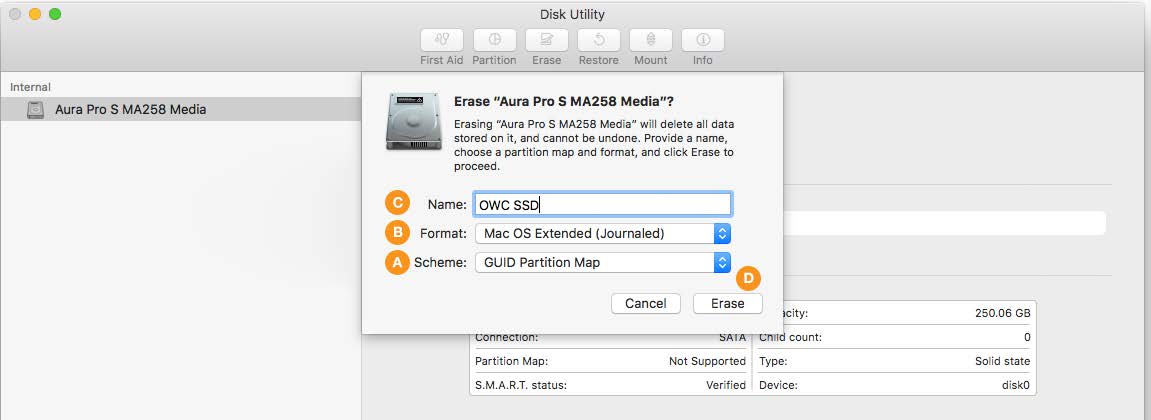Click the yellow minimize window button
The width and height of the screenshot is (1151, 420).
tap(35, 15)
